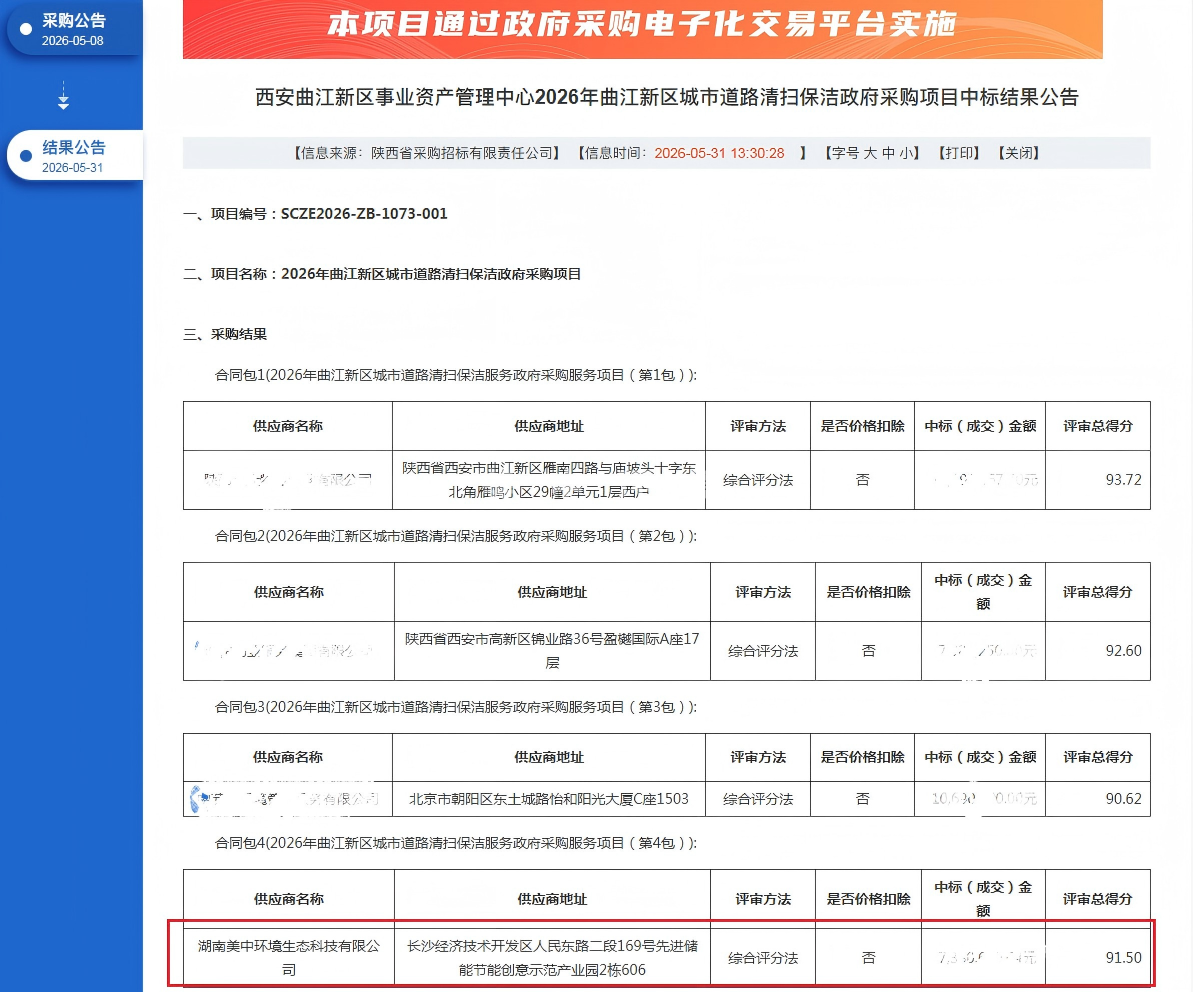Click the dashed down-arrow between timeline steps

coord(63,96)
